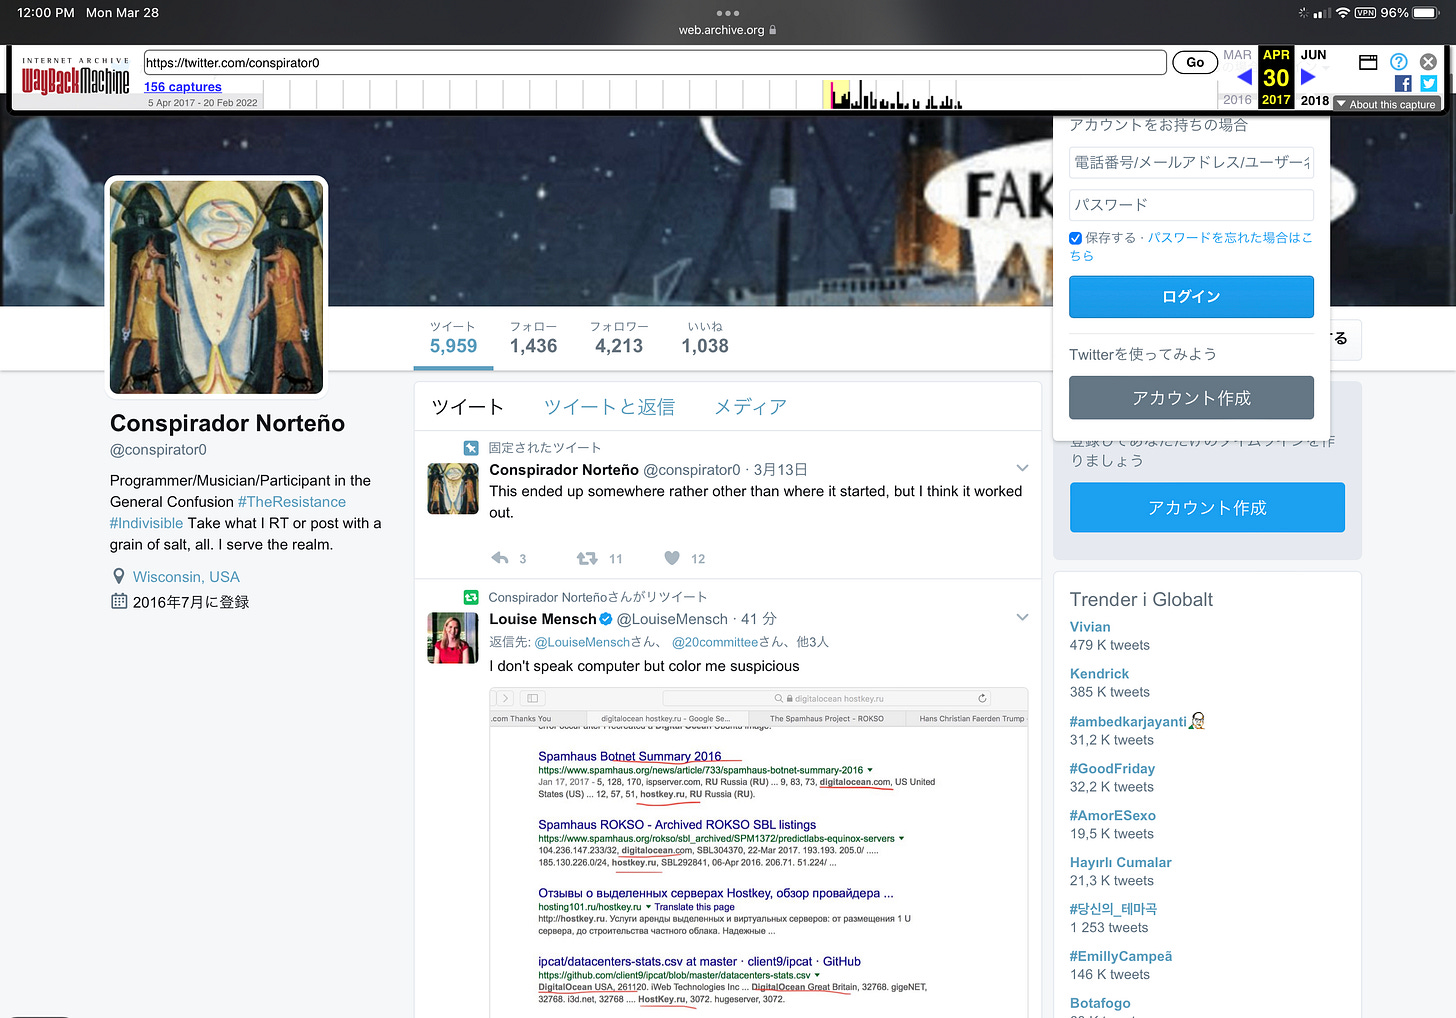Open the いいね count 1,038 stat
Viewport: 1456px width, 1018px height.
point(705,338)
